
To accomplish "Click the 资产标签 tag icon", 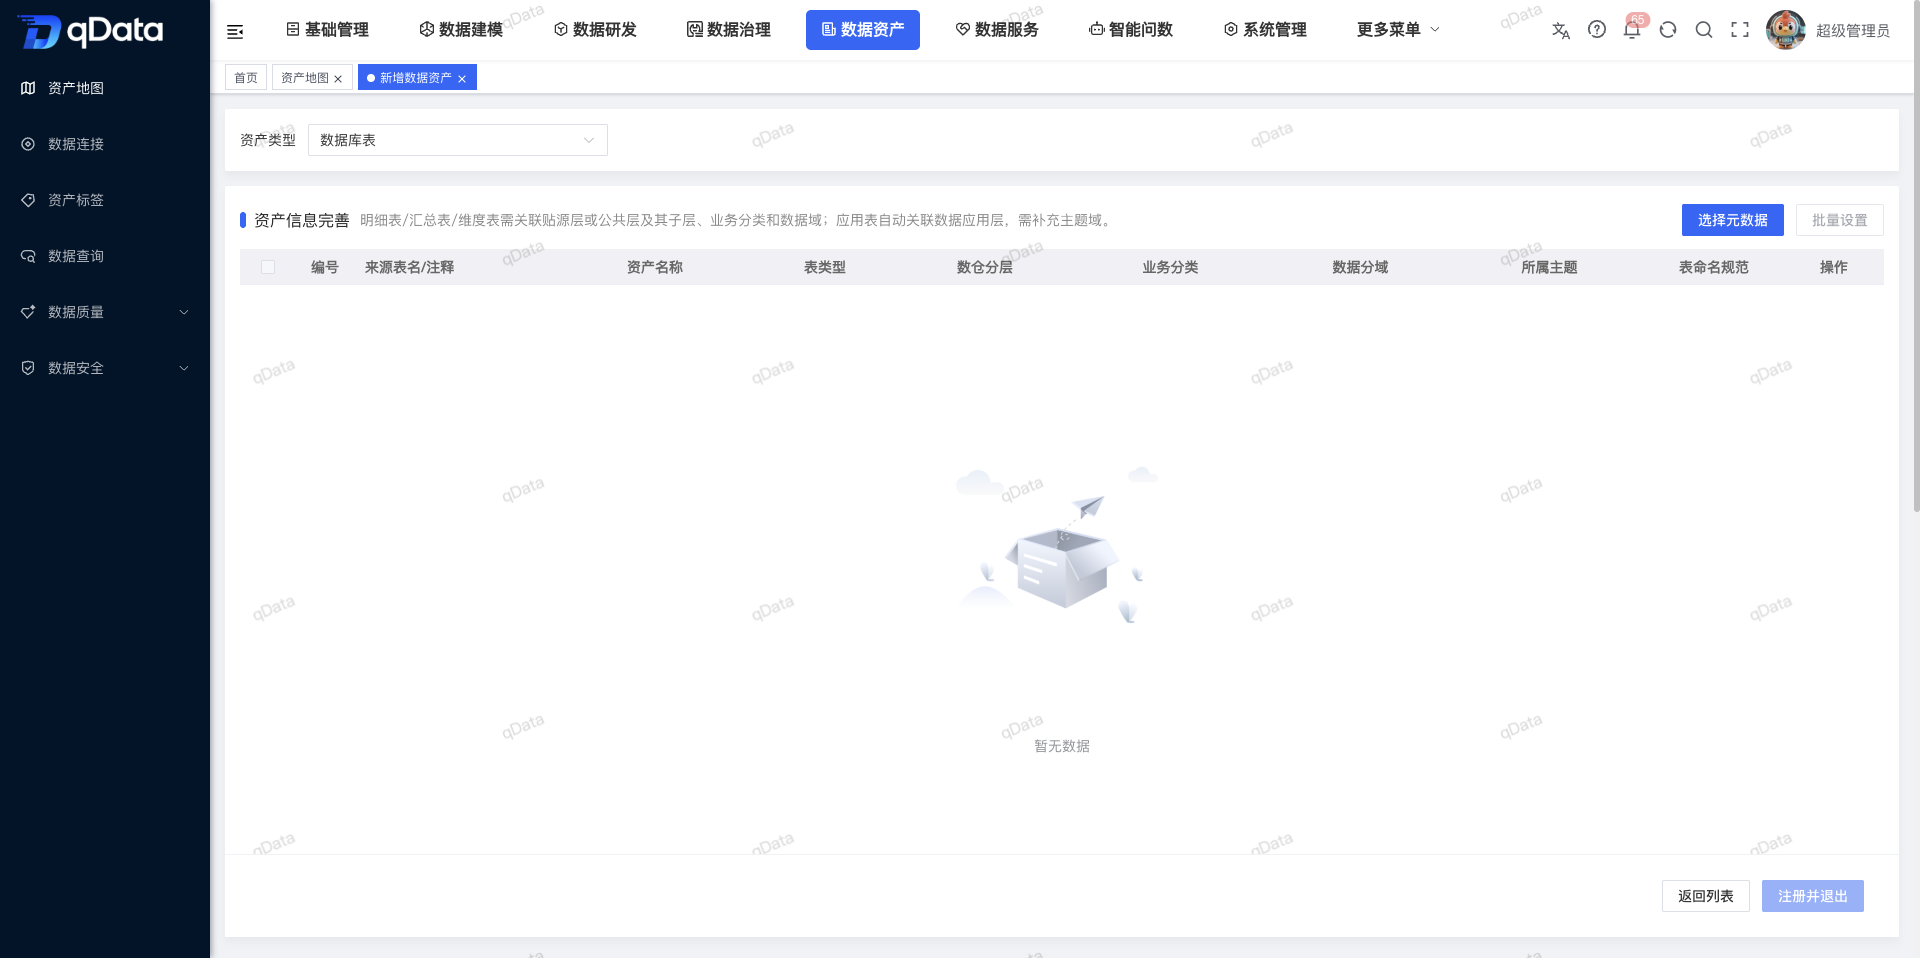I will [x=28, y=200].
